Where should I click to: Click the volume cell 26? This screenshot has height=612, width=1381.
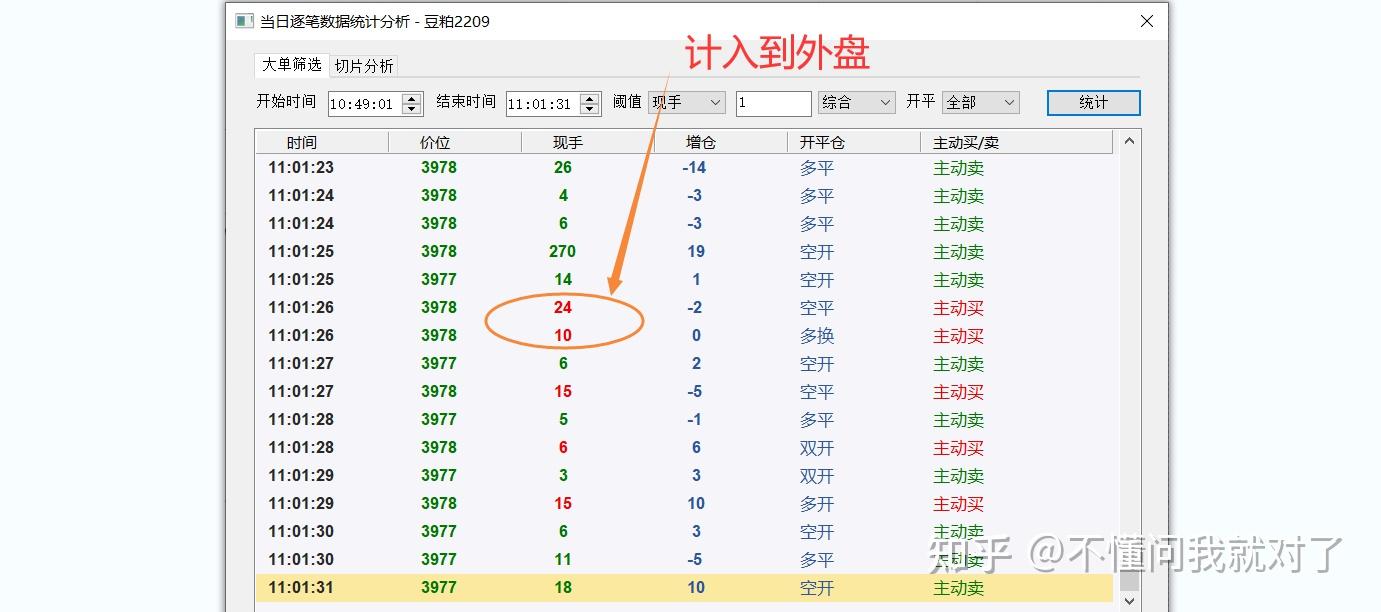point(563,167)
